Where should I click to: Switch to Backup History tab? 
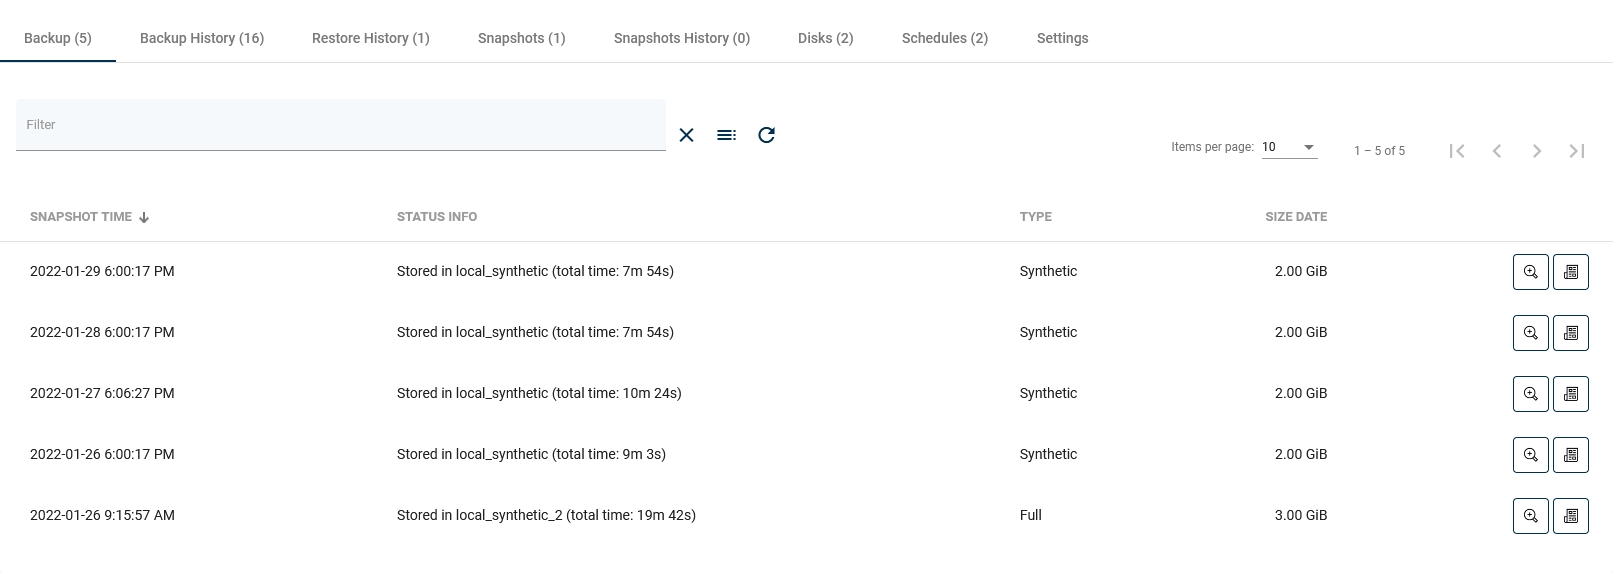(x=202, y=38)
